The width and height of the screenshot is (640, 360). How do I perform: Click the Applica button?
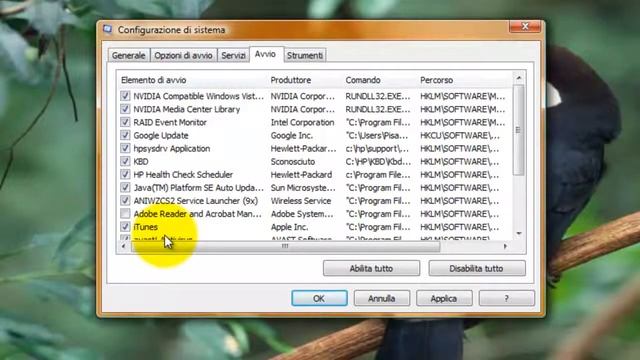444,298
